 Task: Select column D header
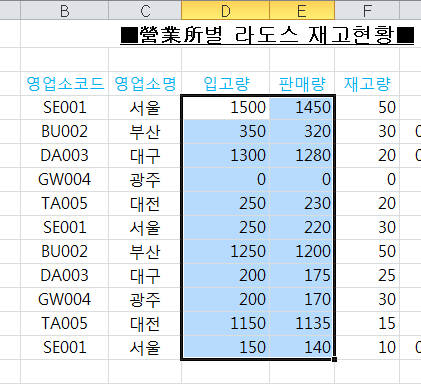[x=225, y=10]
